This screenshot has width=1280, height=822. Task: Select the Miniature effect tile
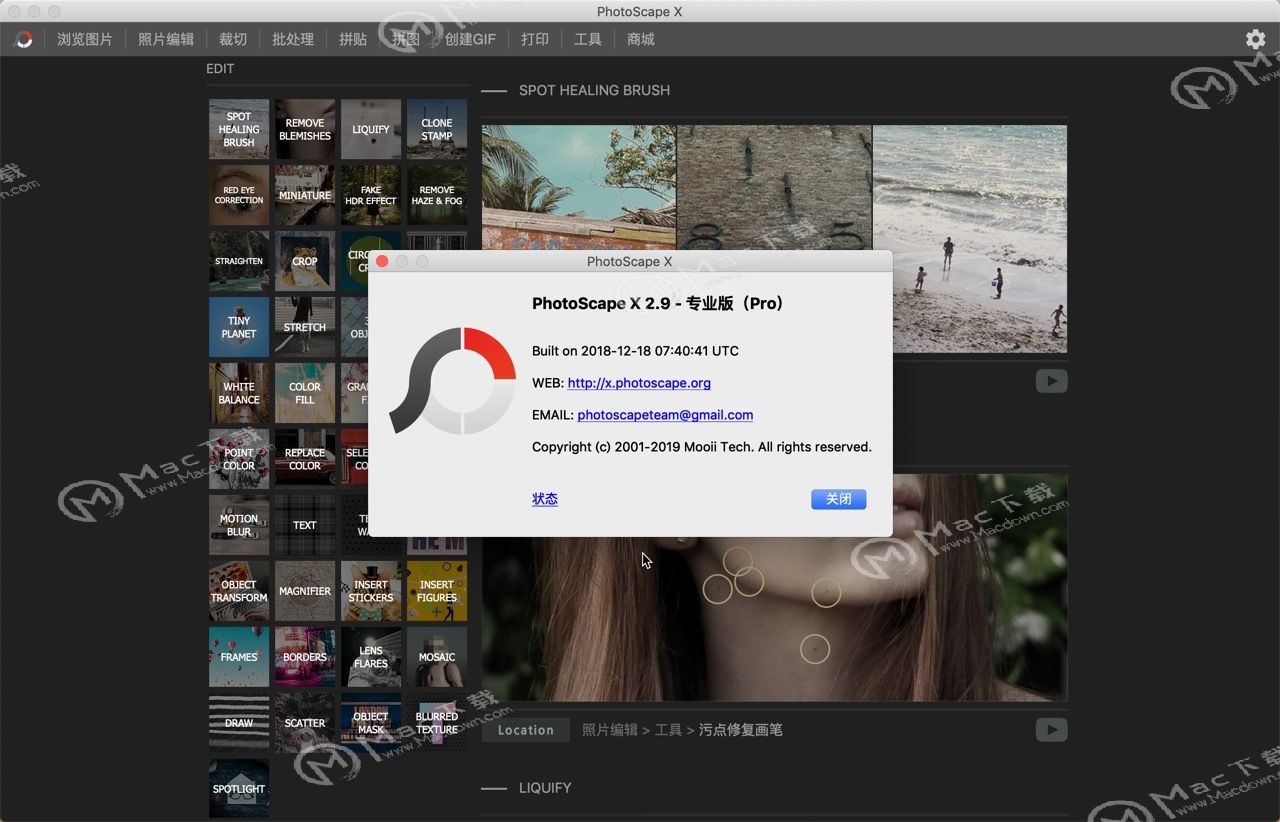coord(305,195)
